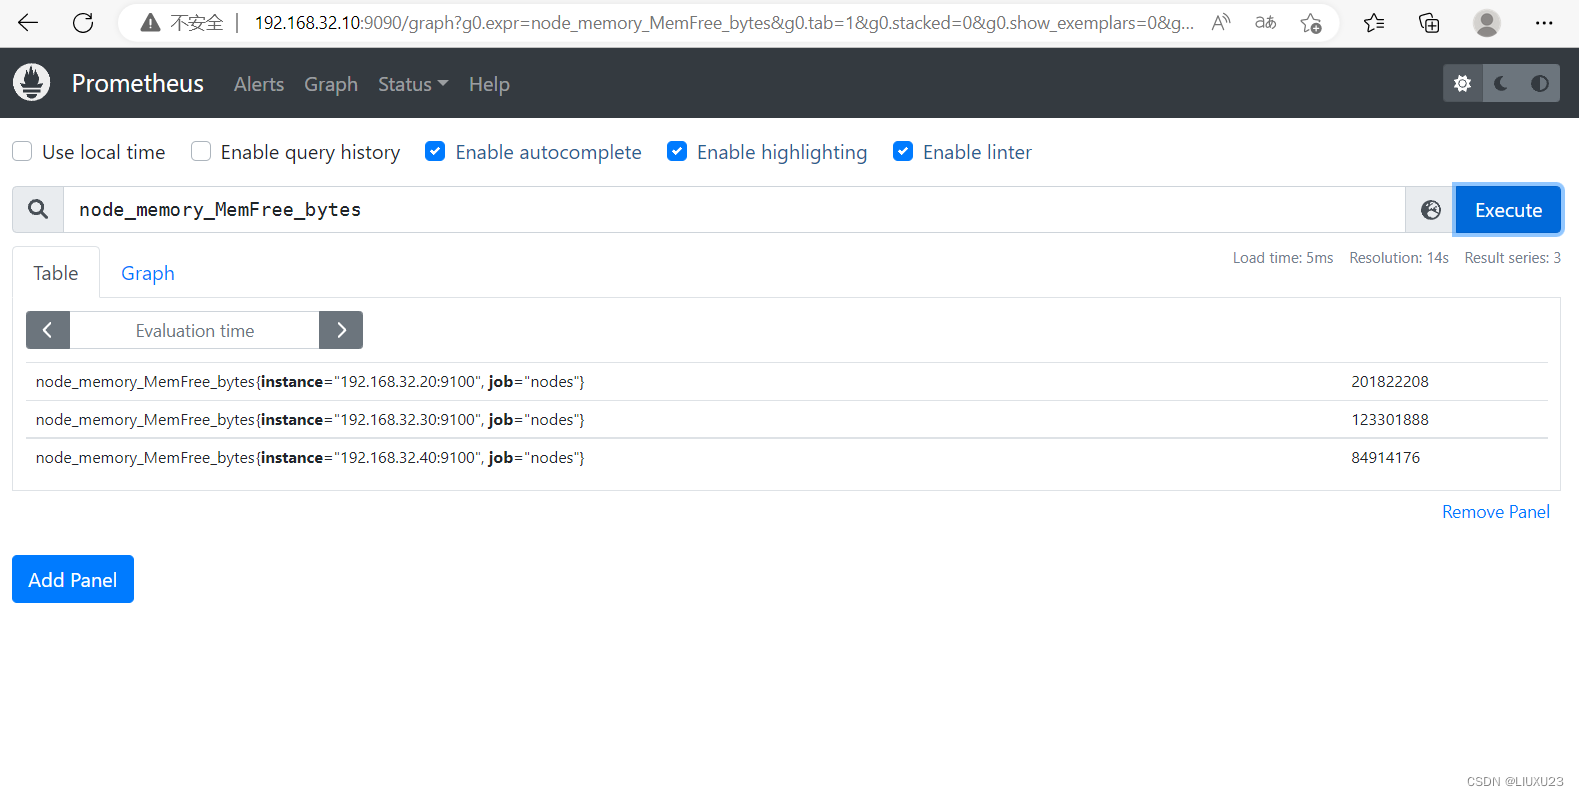This screenshot has height=796, width=1579.
Task: Open the metrics explorer globe icon
Action: [x=1431, y=210]
